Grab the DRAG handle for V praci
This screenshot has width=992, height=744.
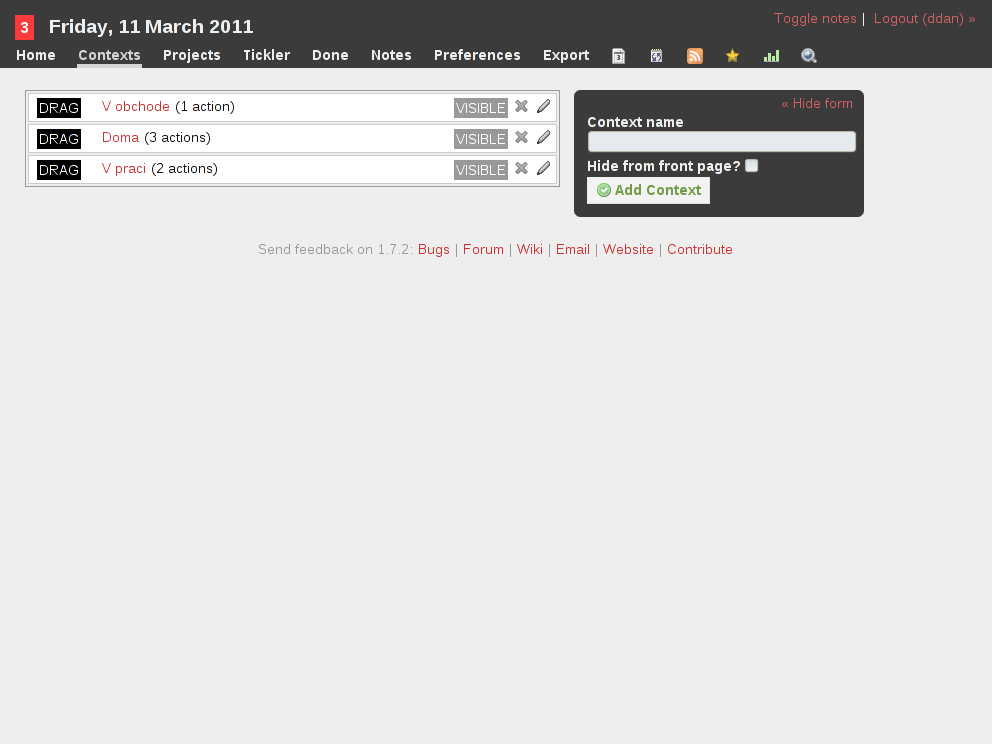click(x=59, y=170)
